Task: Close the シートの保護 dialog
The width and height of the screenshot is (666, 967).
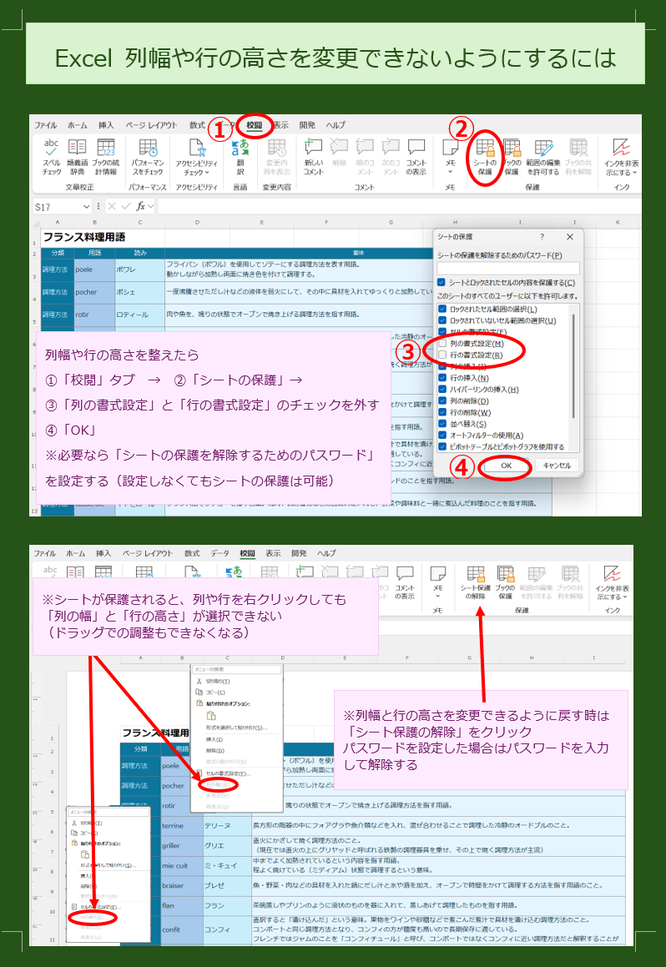Action: [x=570, y=237]
